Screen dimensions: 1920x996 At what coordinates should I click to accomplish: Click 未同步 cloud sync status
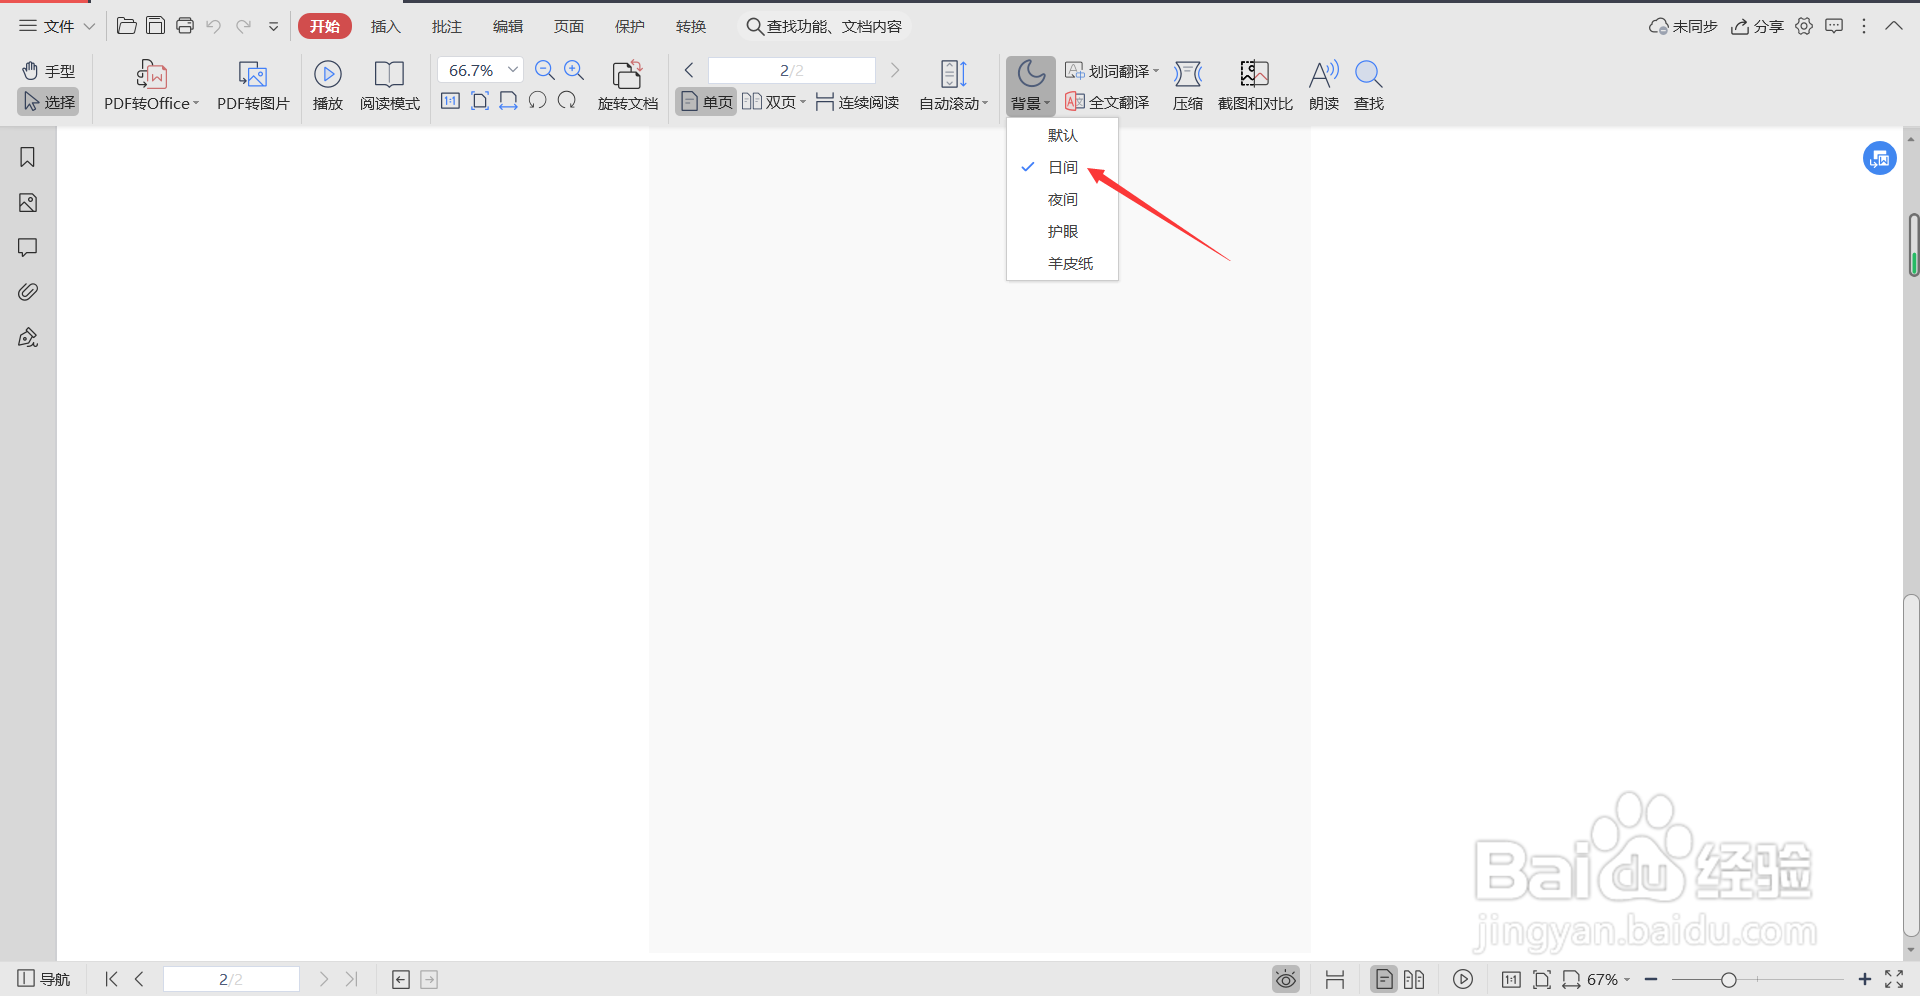click(x=1683, y=26)
